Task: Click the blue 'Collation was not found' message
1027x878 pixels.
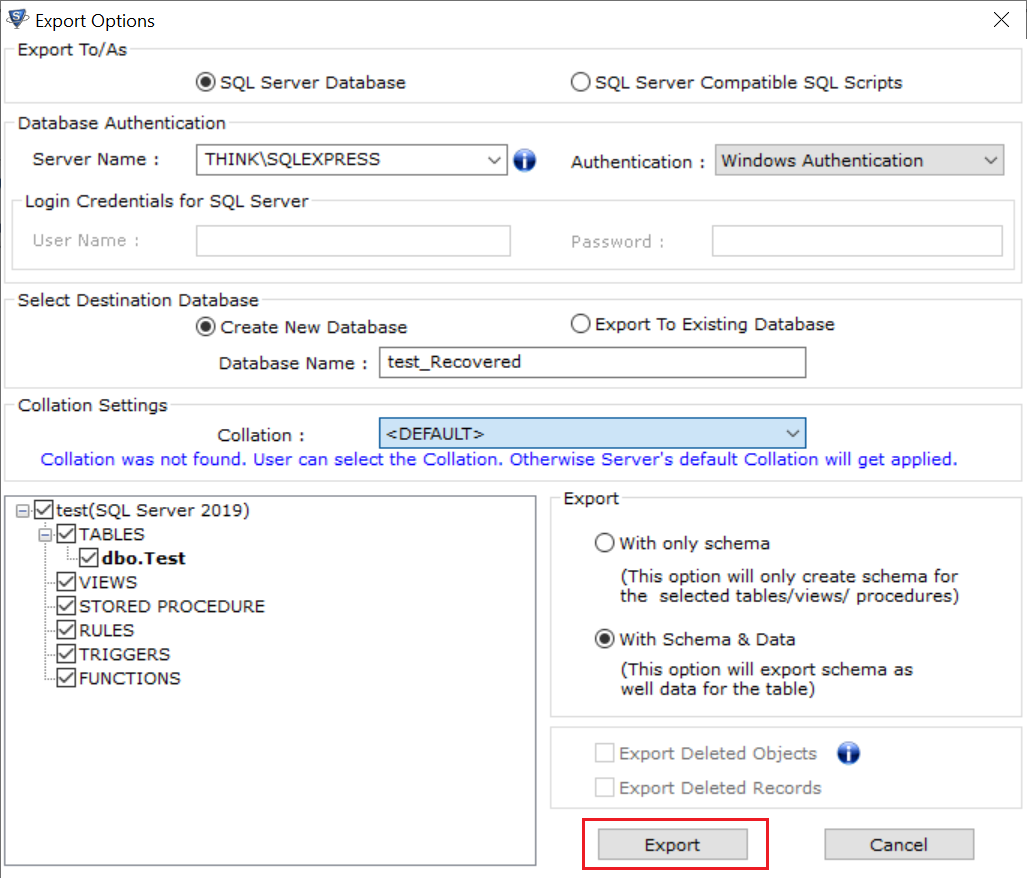Action: [498, 459]
